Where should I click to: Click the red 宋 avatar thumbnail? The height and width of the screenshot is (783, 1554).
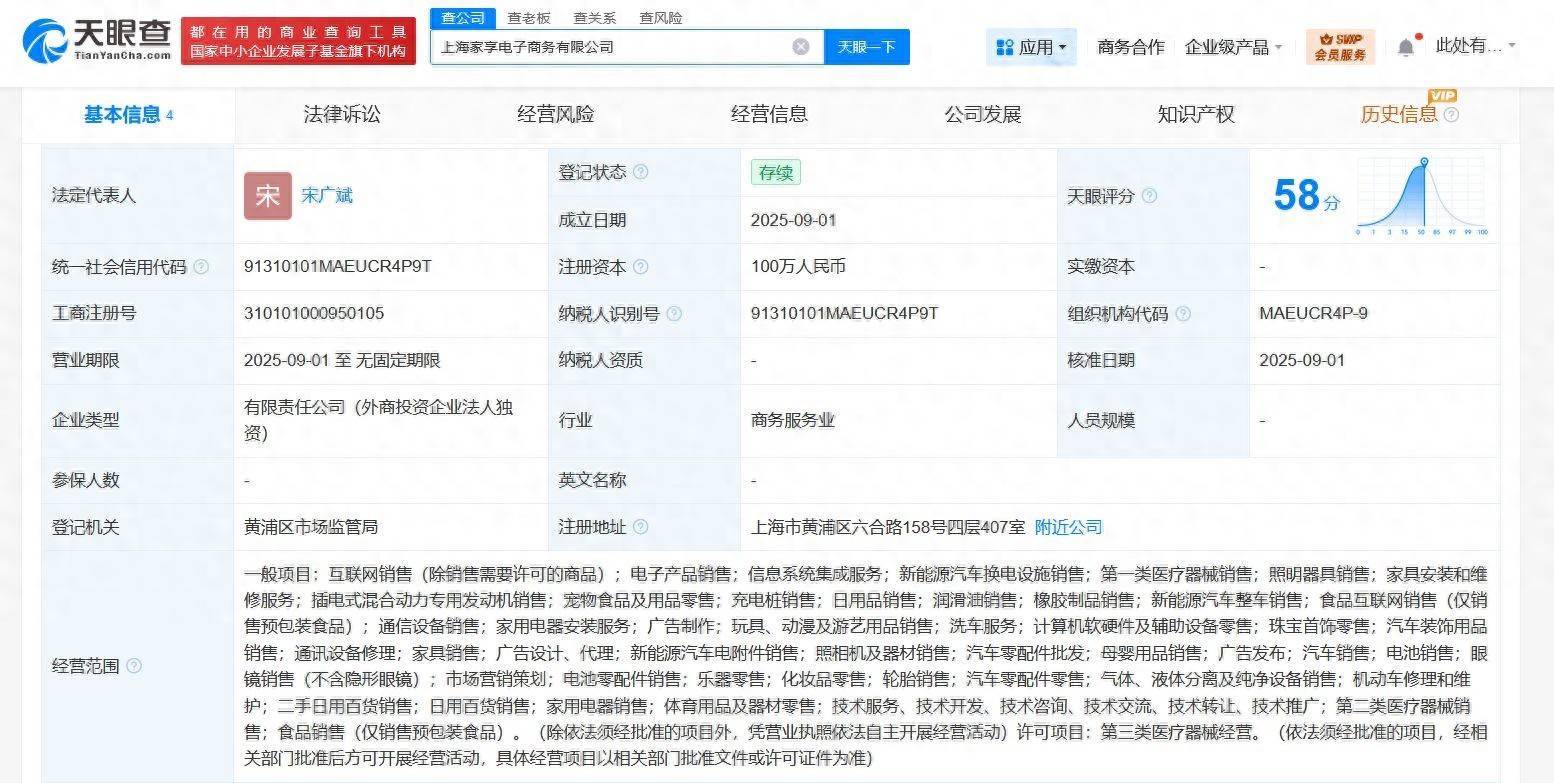267,196
